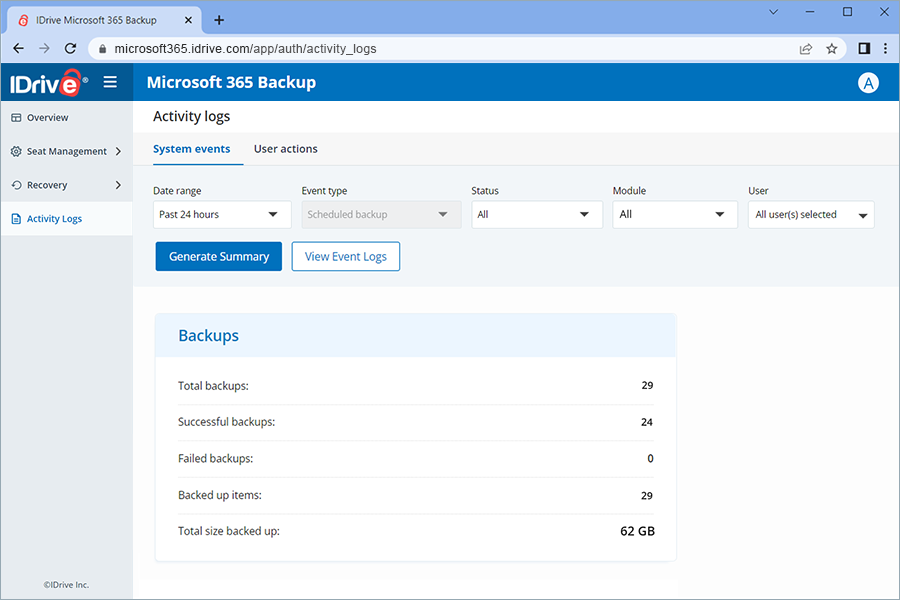Open the User selection dropdown
900x600 pixels.
coord(811,215)
